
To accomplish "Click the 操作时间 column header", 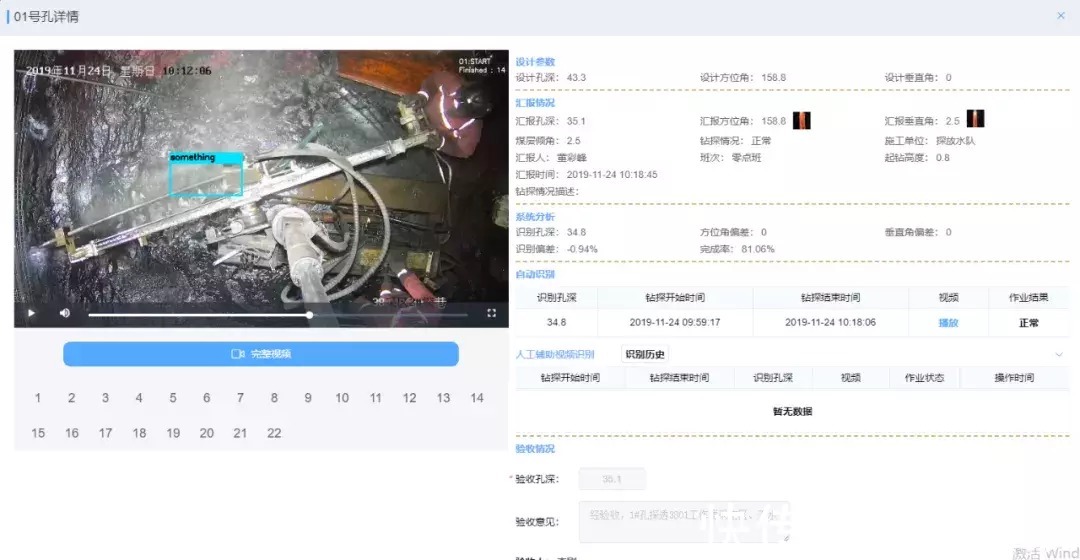I will click(x=1015, y=377).
